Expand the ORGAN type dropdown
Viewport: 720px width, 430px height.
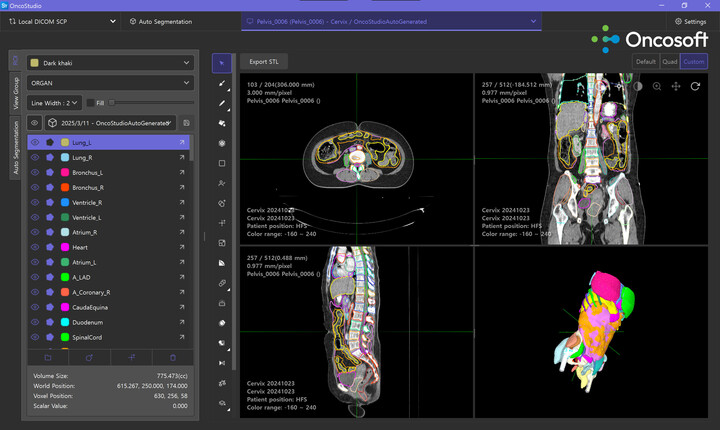110,83
